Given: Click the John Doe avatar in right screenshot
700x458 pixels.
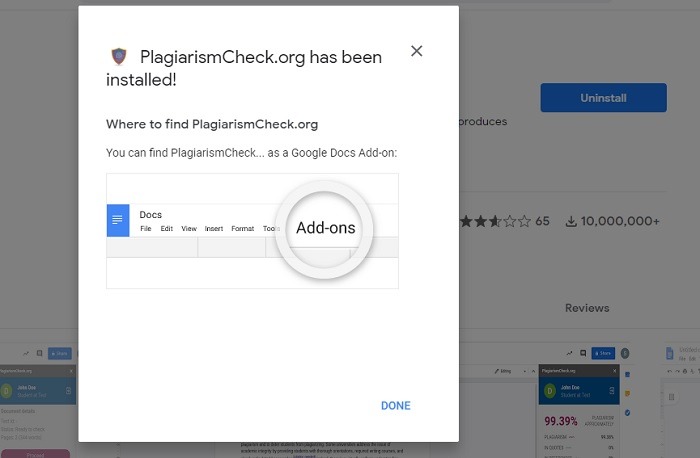Looking at the screenshot, I should point(550,391).
